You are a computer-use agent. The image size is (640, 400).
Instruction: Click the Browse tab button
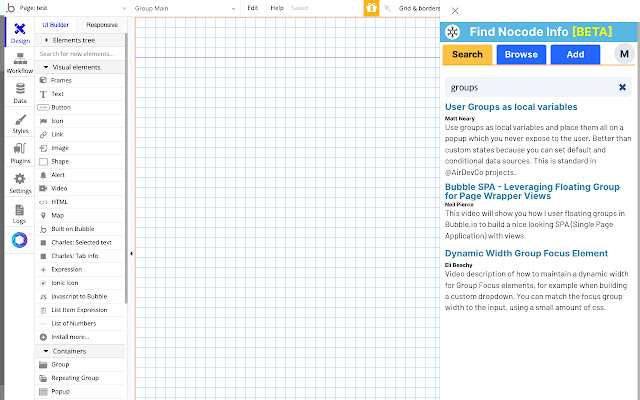click(x=521, y=54)
